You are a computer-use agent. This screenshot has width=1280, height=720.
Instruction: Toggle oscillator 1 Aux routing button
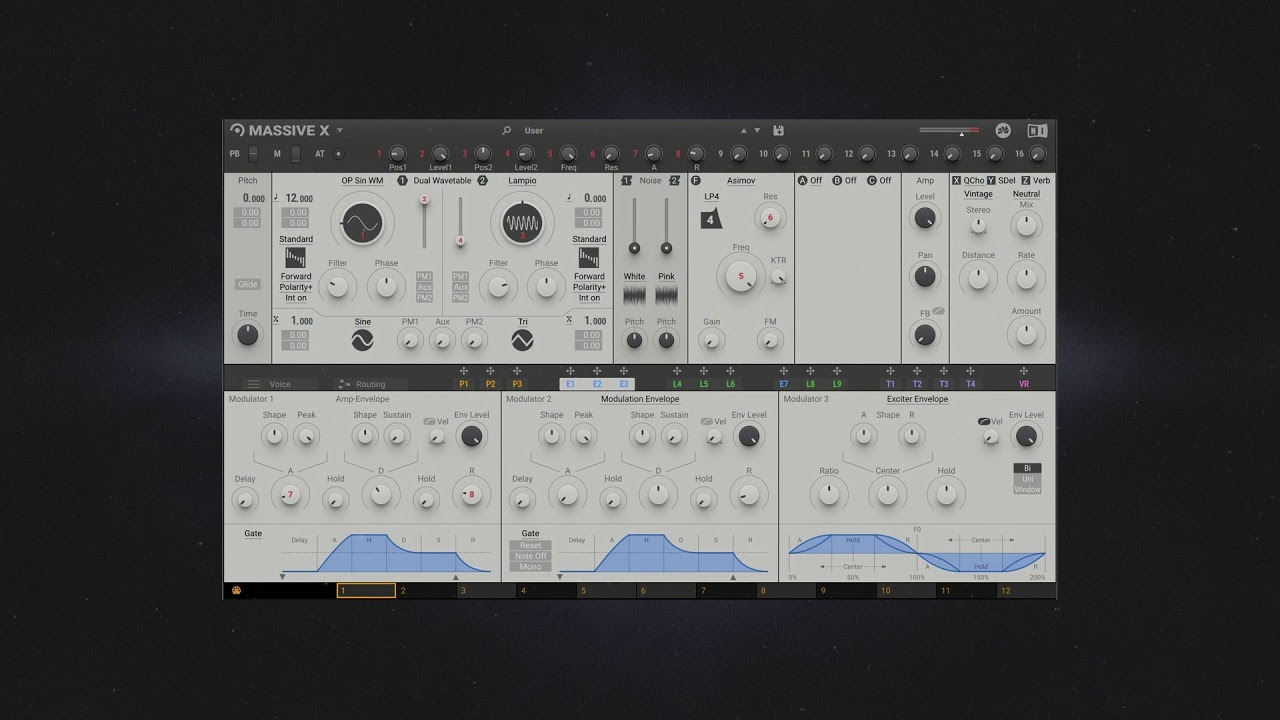pyautogui.click(x=425, y=287)
